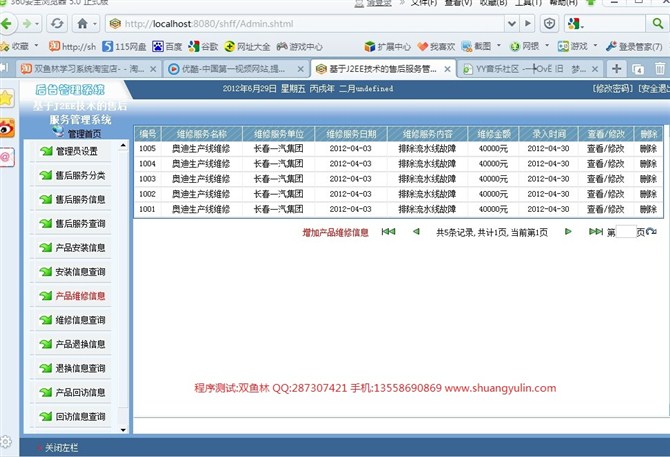Screen dimensions: 670x457
Task: Open the 网址大全 bookmark
Action: (247, 47)
